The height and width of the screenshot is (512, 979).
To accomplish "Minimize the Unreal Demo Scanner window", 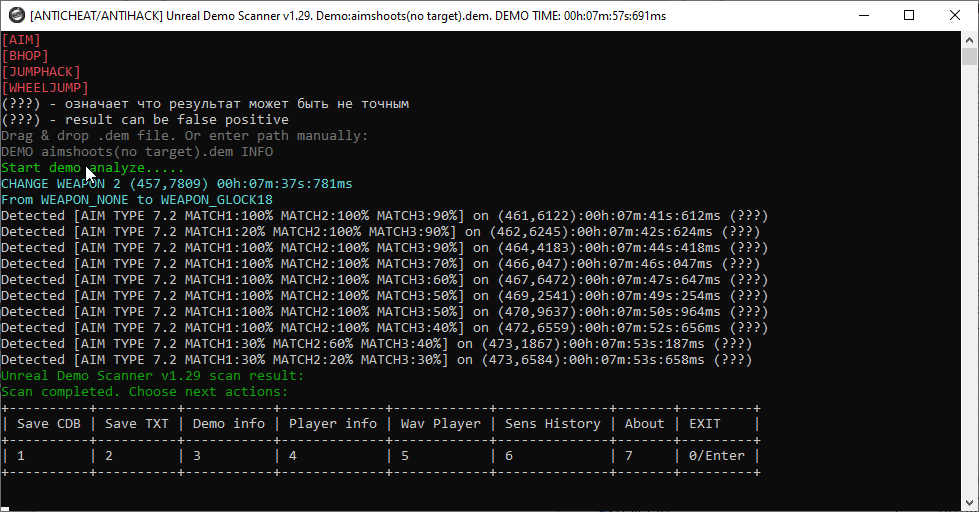I will tap(864, 15).
